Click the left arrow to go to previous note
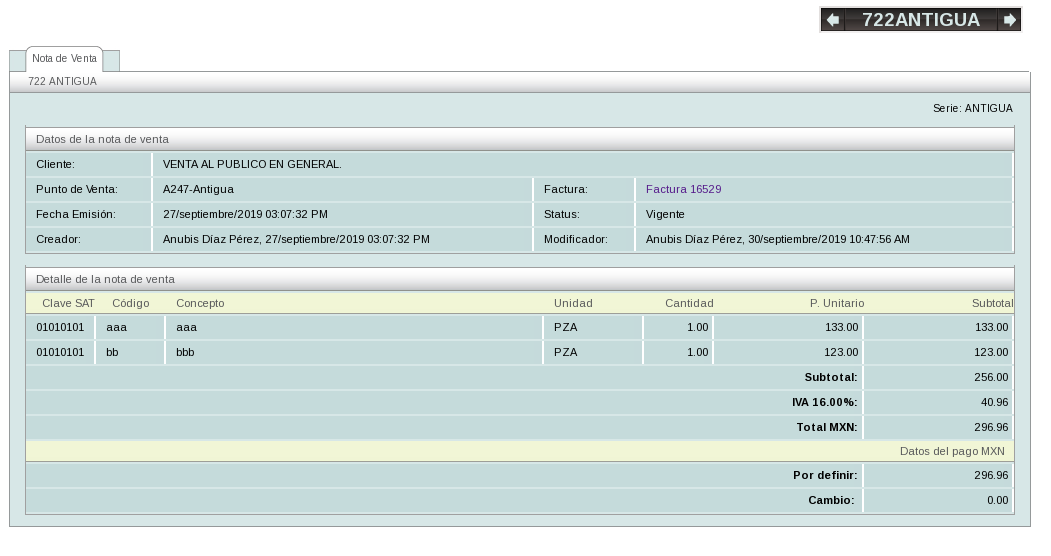The height and width of the screenshot is (556, 1051). tap(832, 20)
